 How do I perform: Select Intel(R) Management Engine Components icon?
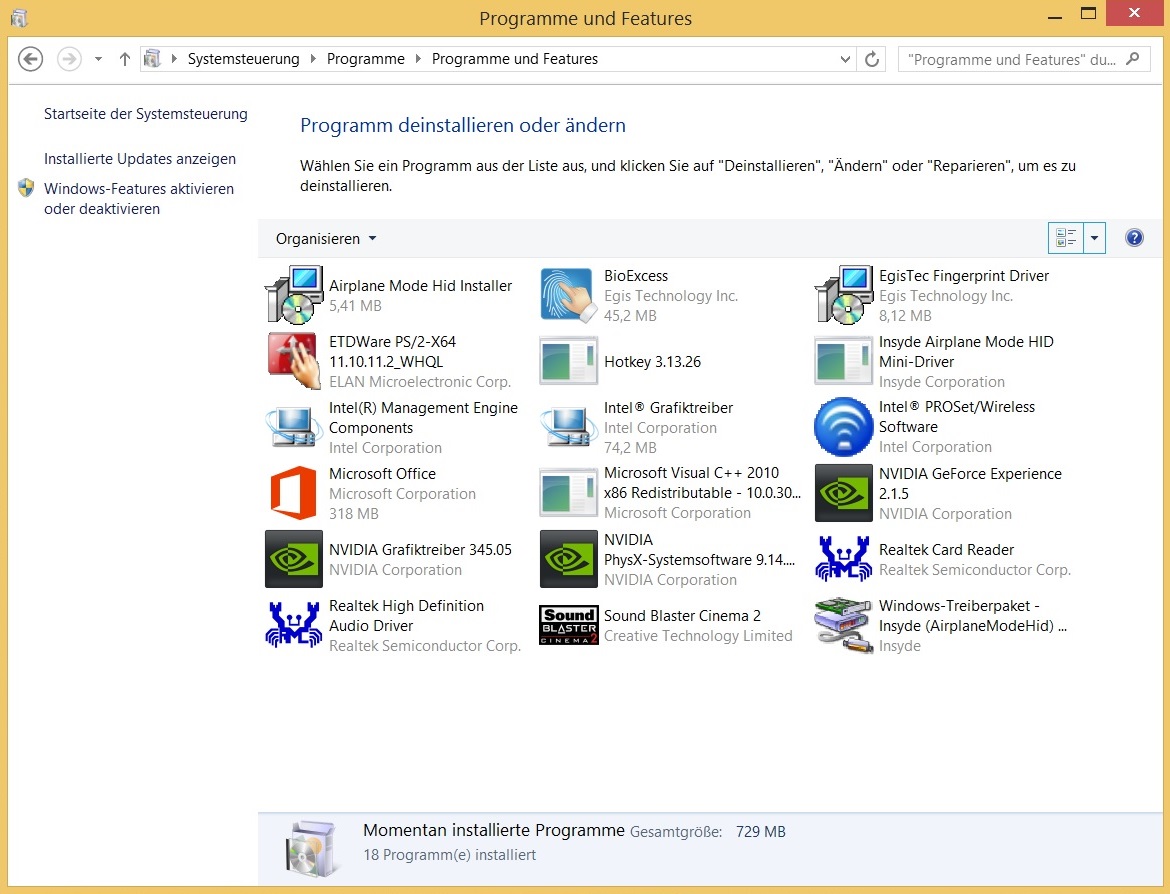point(294,427)
